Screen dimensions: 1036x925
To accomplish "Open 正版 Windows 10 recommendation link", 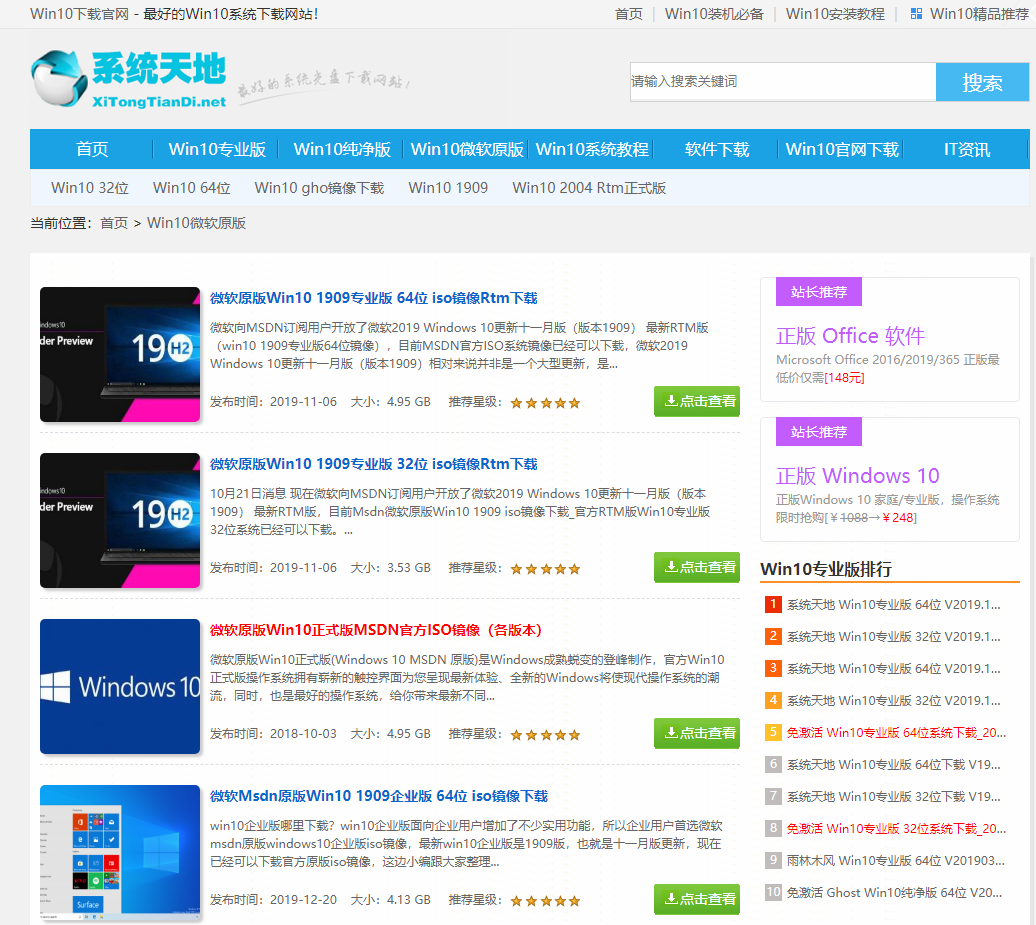I will [x=857, y=476].
